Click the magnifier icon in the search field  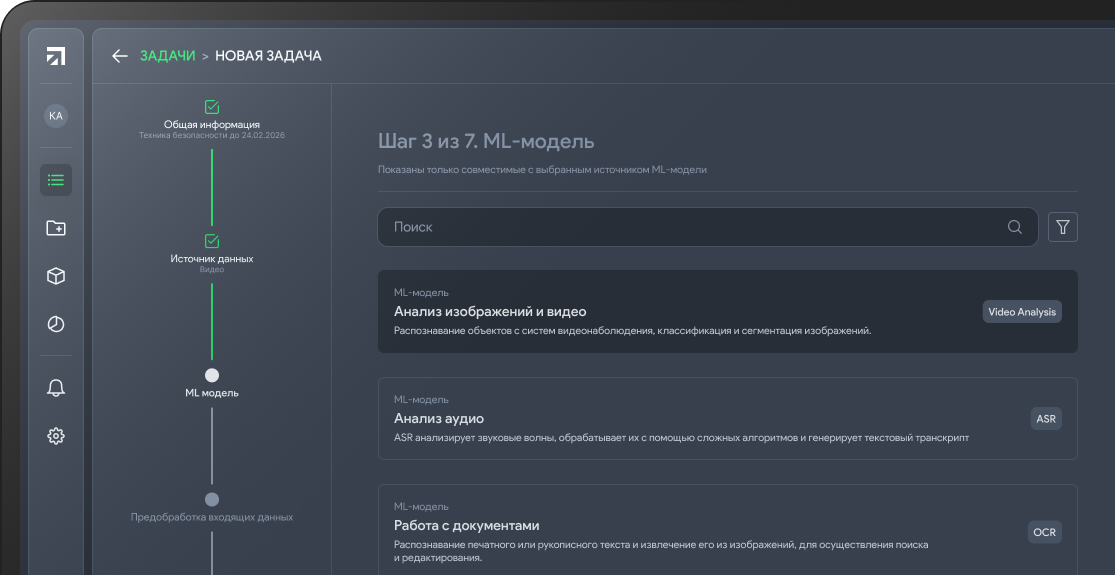tap(1015, 227)
